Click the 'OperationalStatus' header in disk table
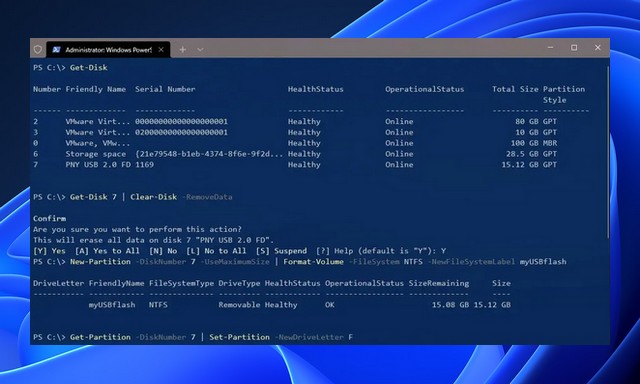 tap(424, 89)
